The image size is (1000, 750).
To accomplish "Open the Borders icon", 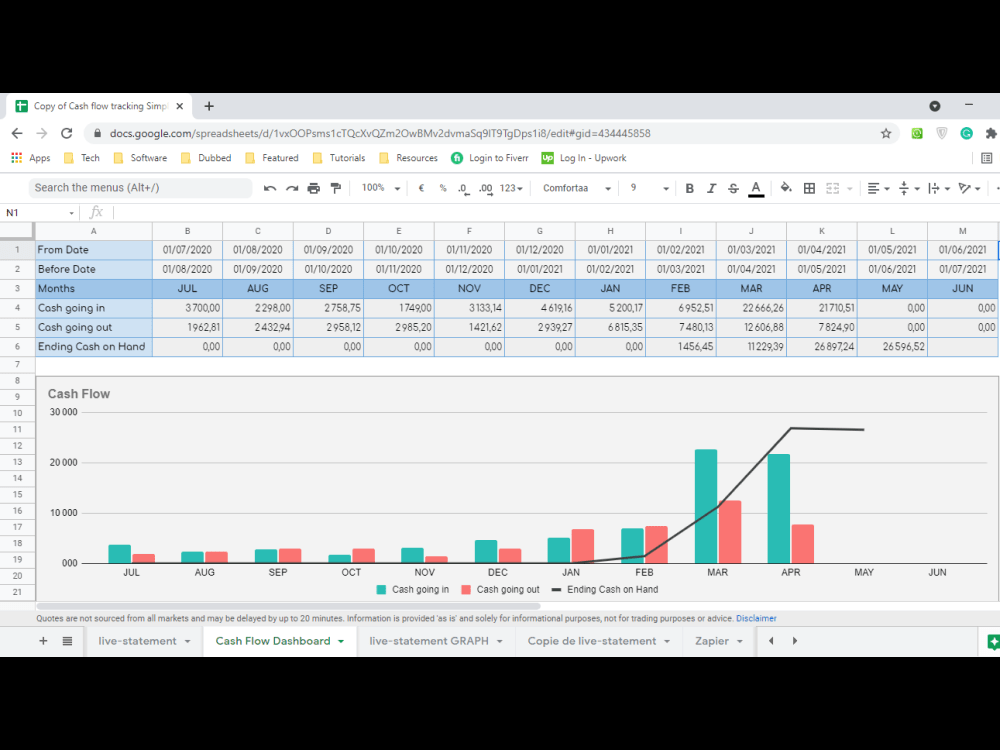I will click(x=809, y=188).
